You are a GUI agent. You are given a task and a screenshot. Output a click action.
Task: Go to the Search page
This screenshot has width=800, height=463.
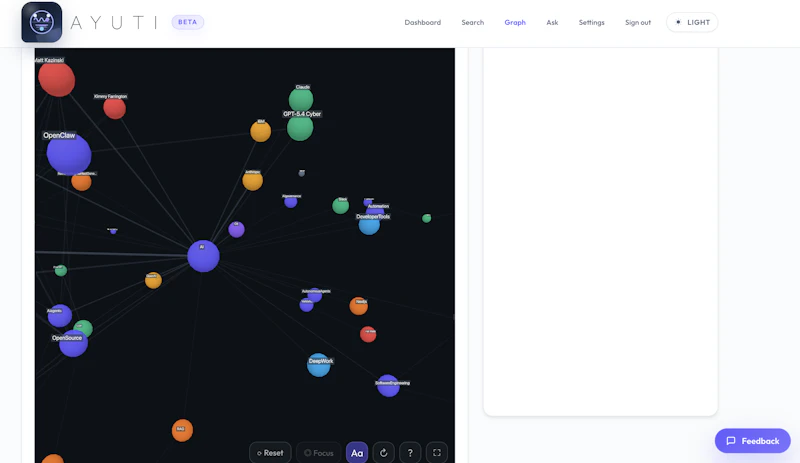[472, 22]
